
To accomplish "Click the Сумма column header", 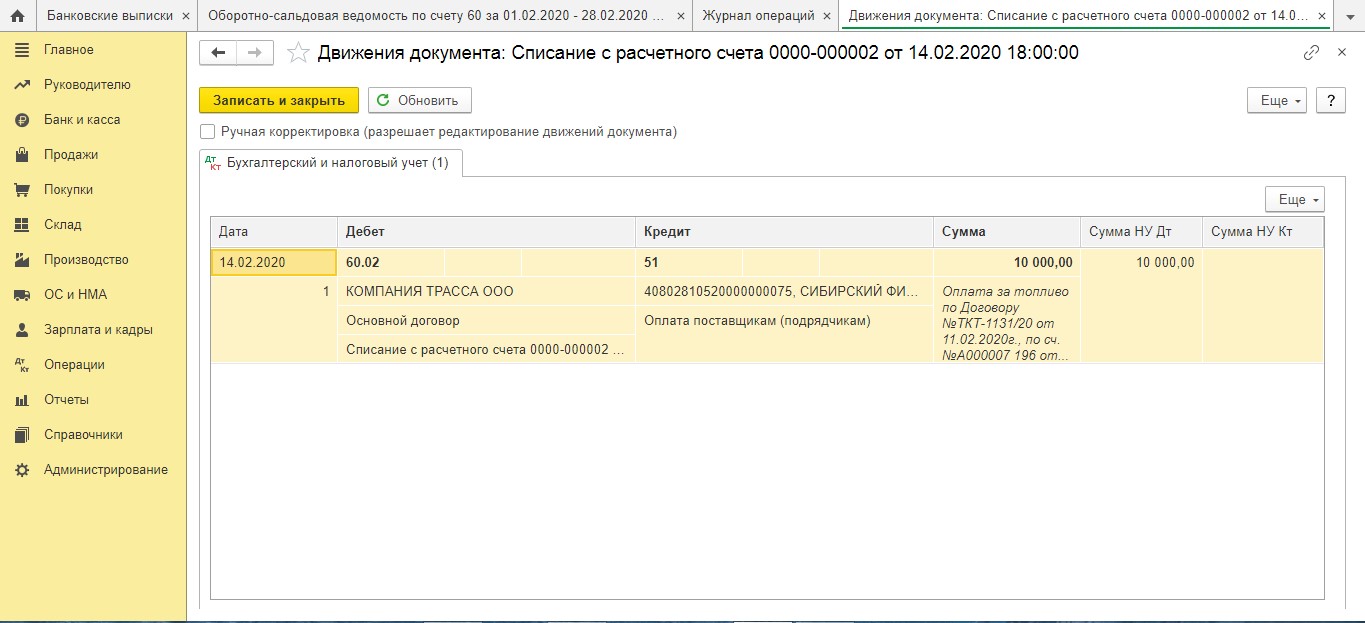I will (1007, 232).
